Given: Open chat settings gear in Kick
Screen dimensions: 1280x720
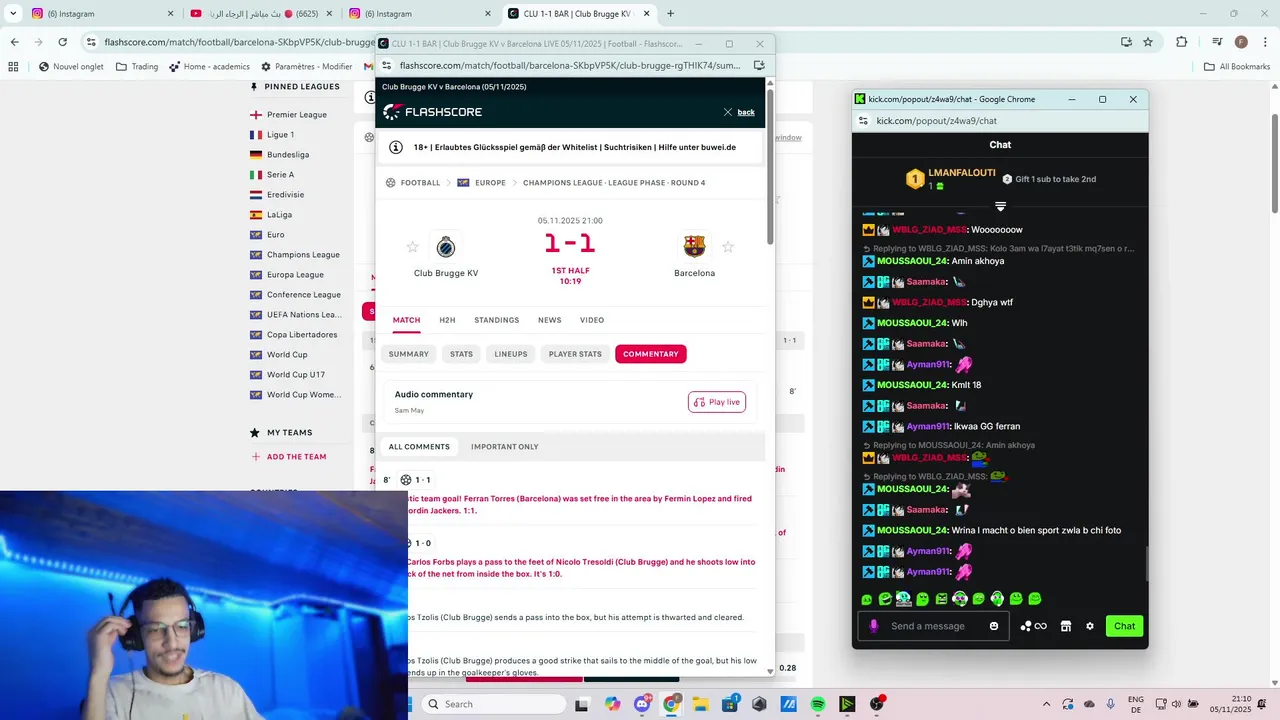Looking at the screenshot, I should [1090, 626].
